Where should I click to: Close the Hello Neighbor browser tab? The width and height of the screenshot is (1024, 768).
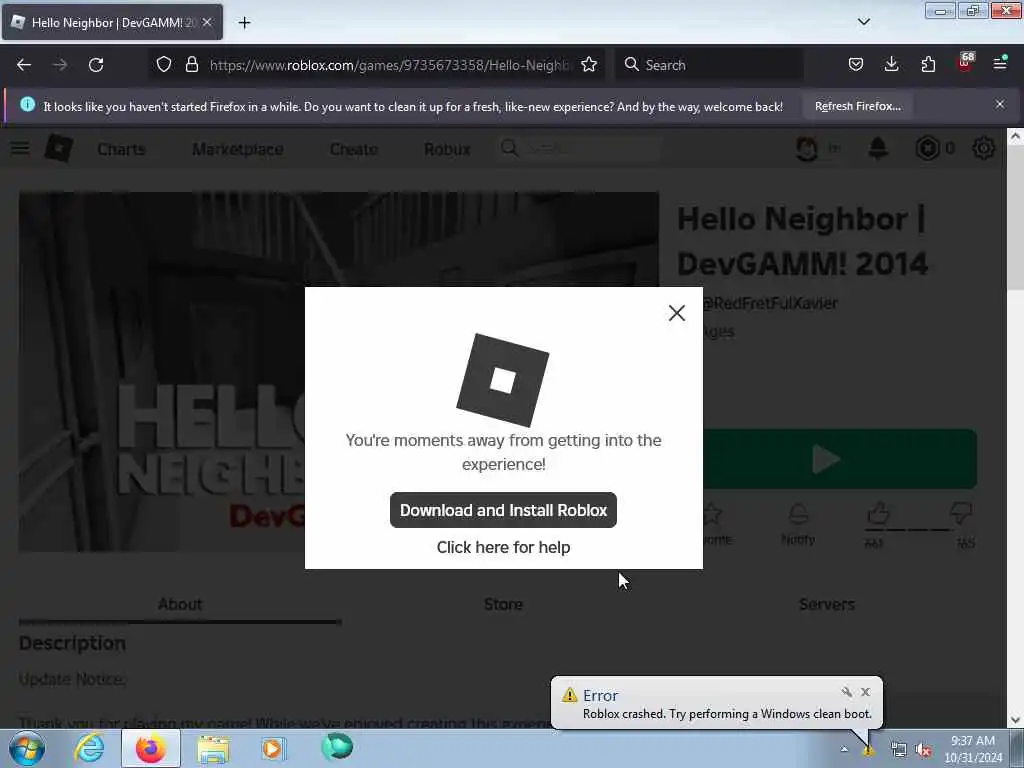coord(207,22)
